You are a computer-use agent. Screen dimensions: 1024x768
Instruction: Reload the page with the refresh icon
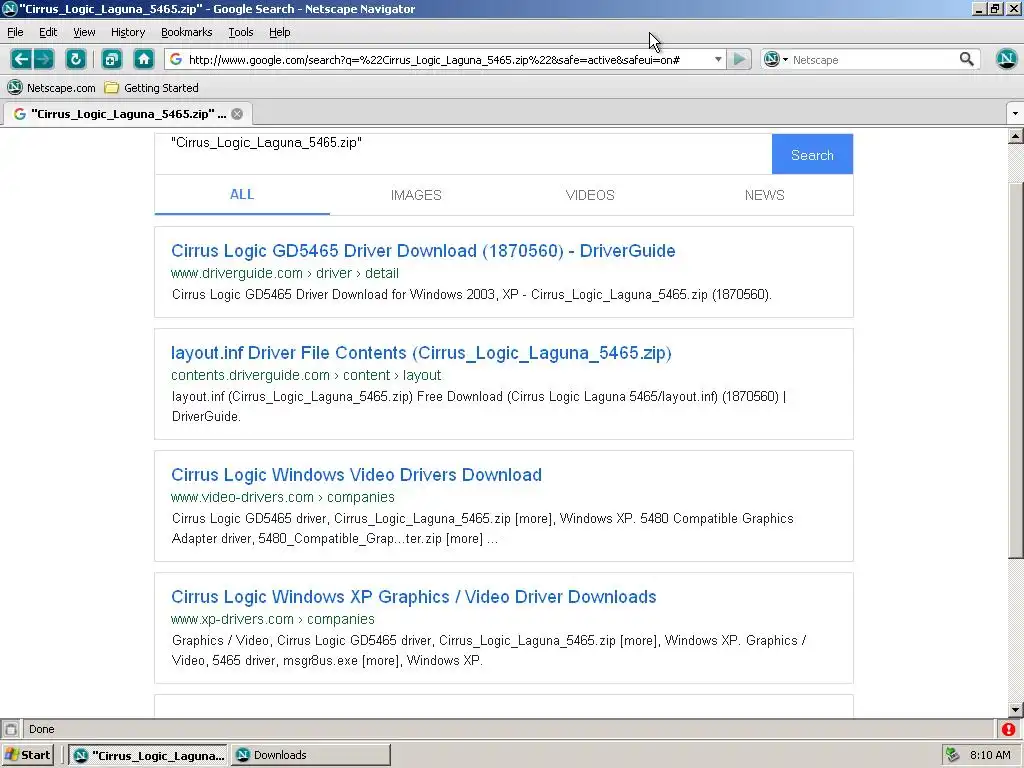pos(76,59)
